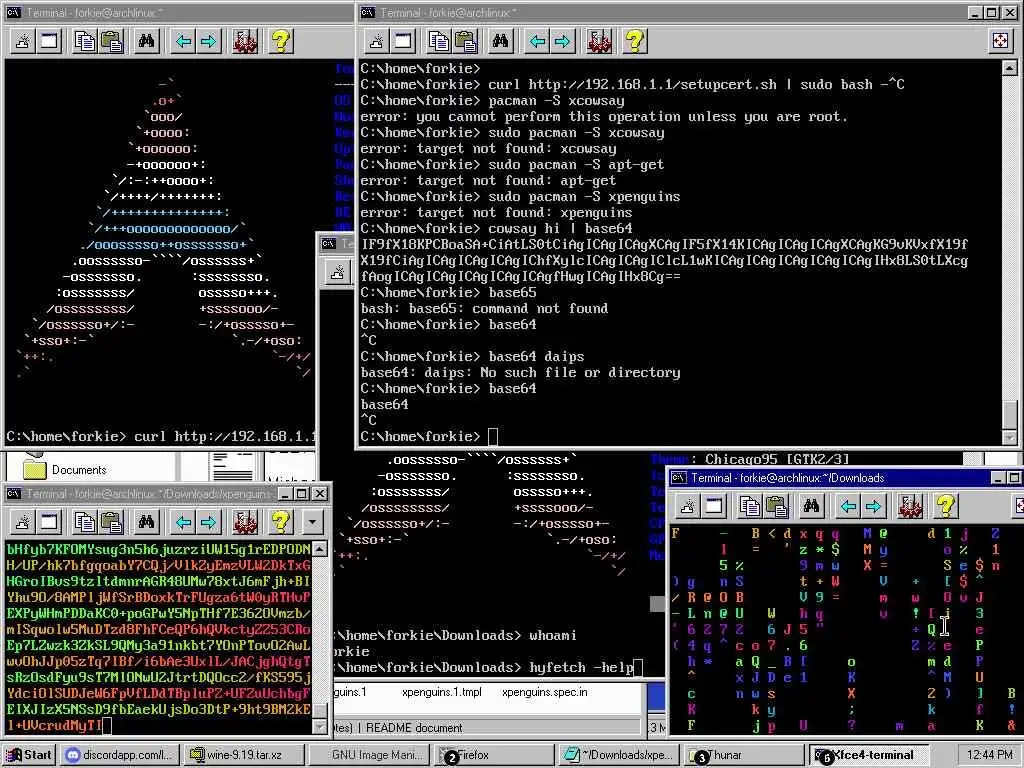Go to previous tab in the top-left terminal
Screen dimensions: 1024x768
tap(184, 42)
